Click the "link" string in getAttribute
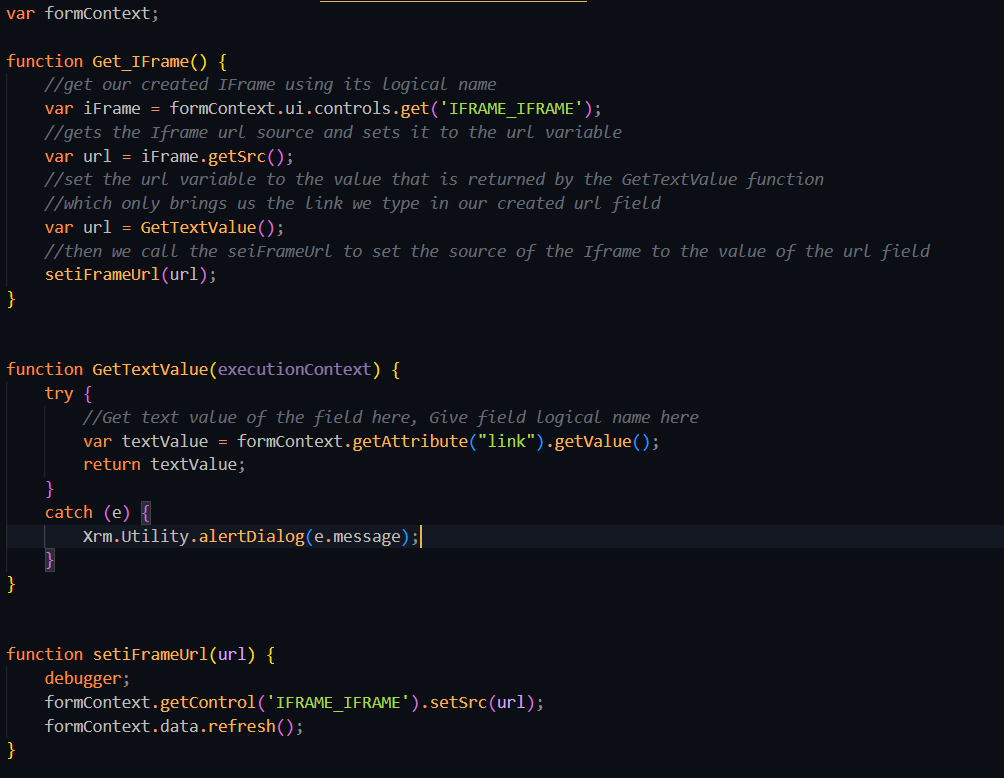 point(503,441)
